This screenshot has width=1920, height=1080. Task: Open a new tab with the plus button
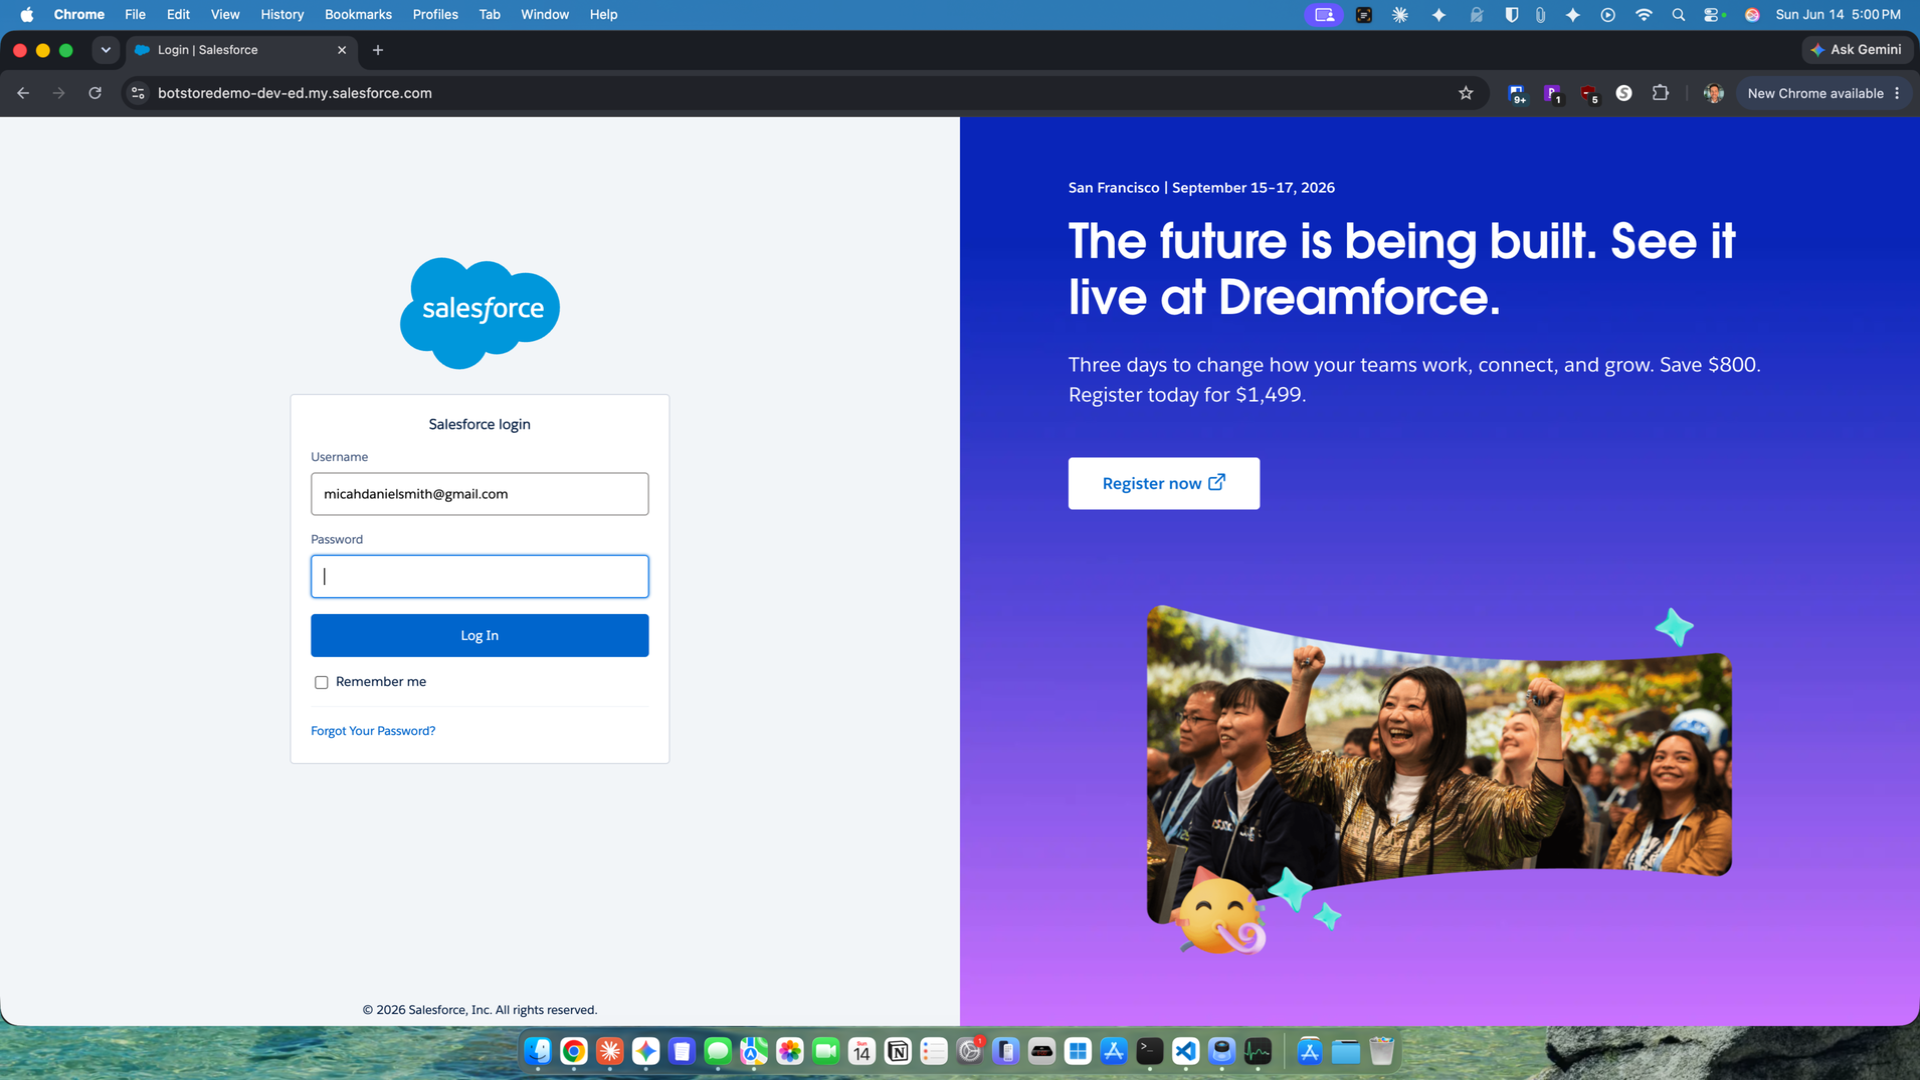pyautogui.click(x=378, y=50)
